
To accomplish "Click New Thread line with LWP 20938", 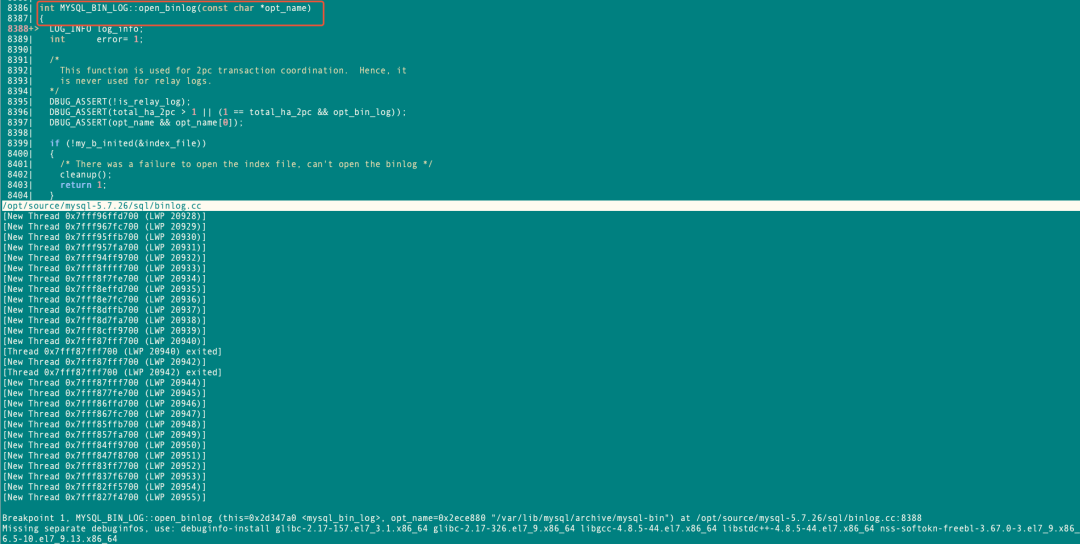I will [x=104, y=320].
